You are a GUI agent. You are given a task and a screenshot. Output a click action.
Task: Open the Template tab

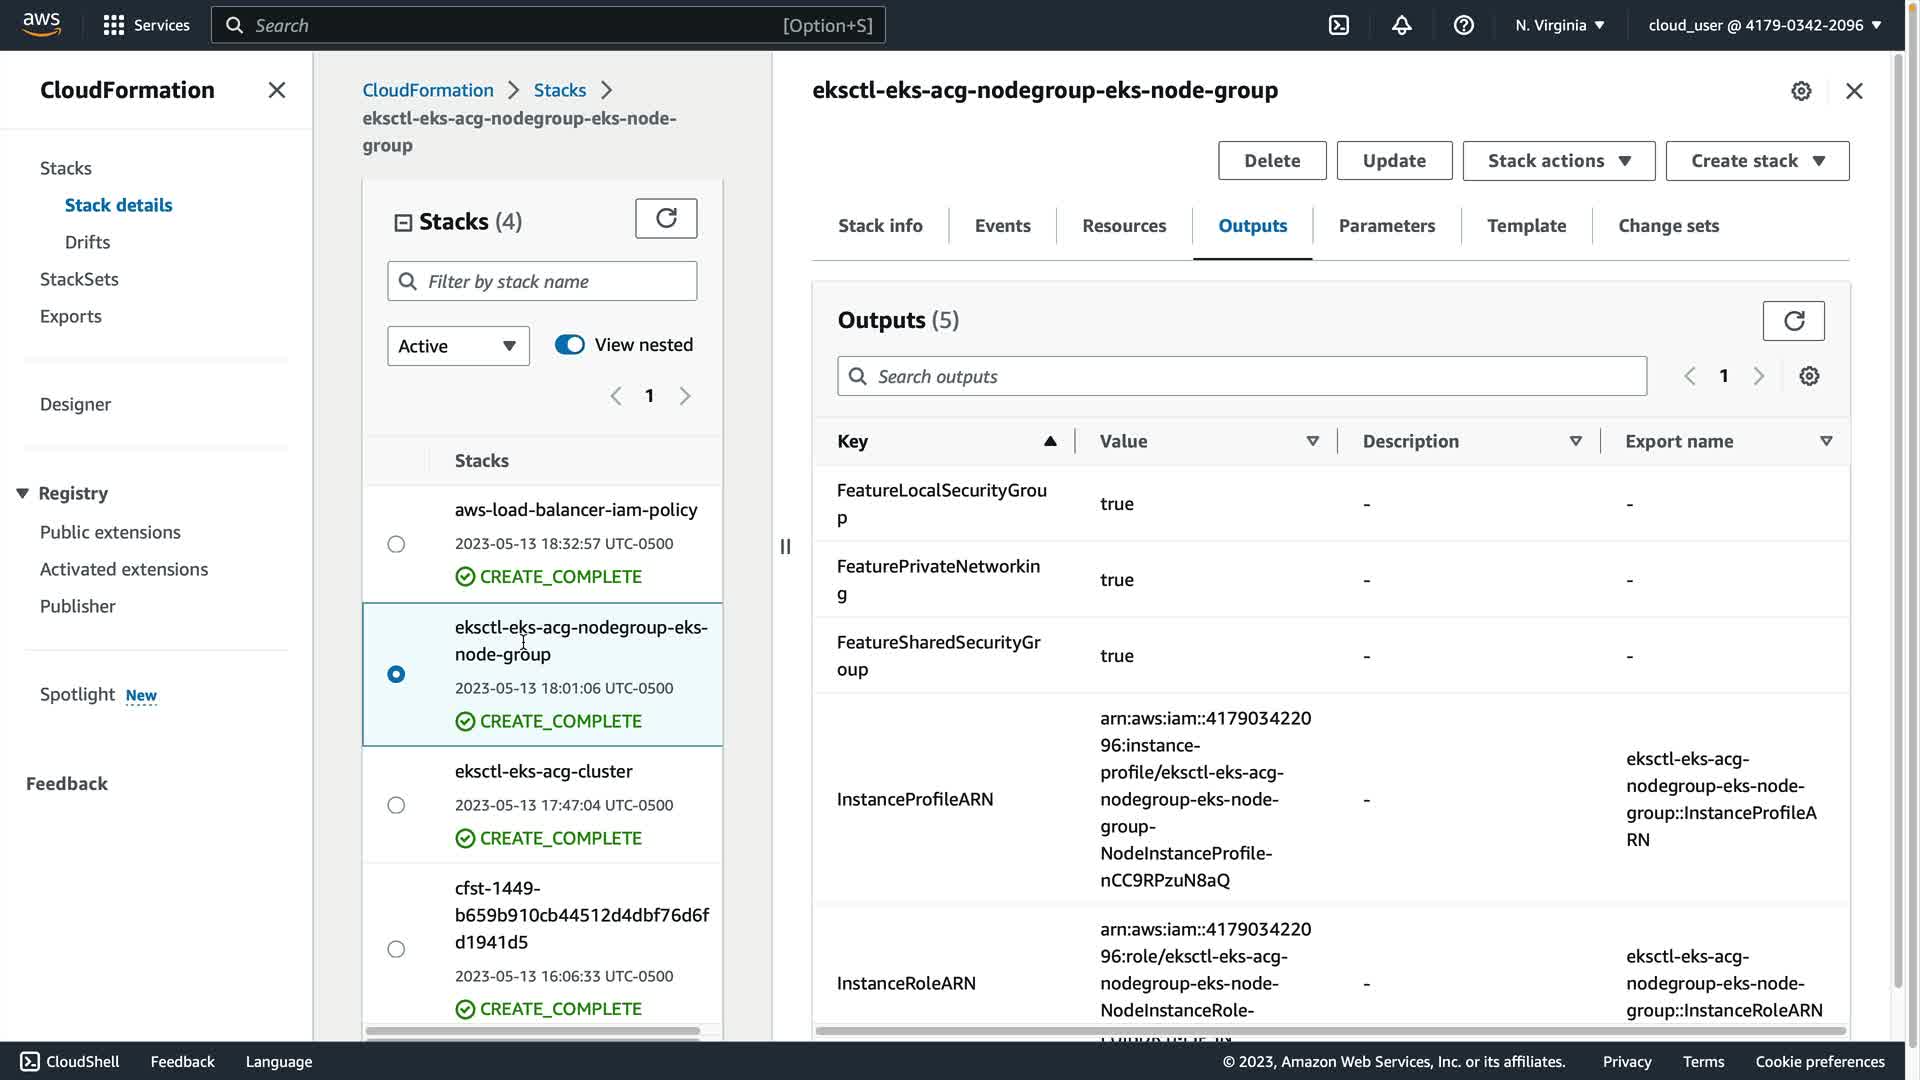tap(1526, 226)
